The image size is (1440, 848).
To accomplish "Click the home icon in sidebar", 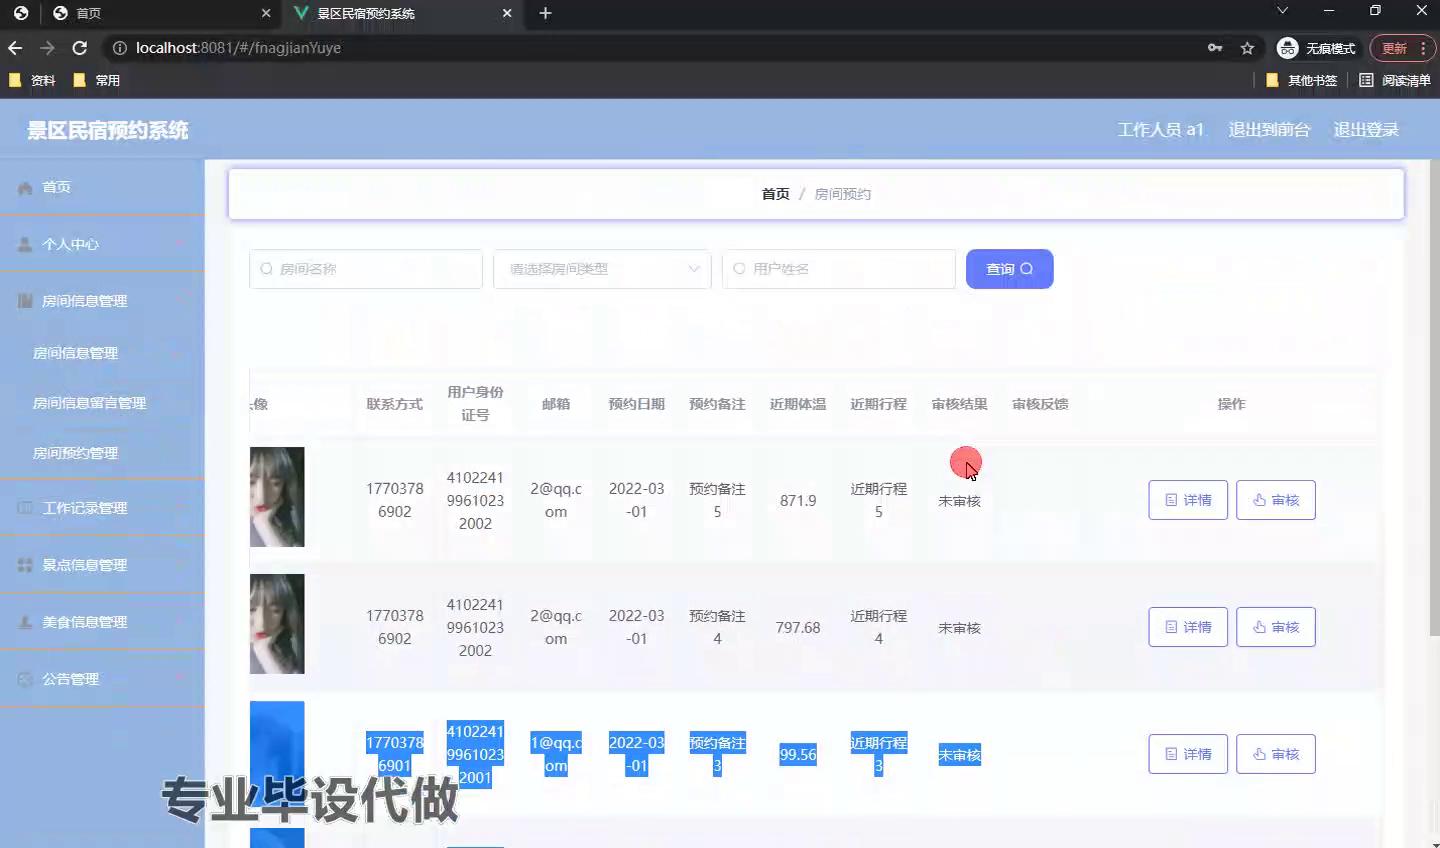I will (x=25, y=188).
